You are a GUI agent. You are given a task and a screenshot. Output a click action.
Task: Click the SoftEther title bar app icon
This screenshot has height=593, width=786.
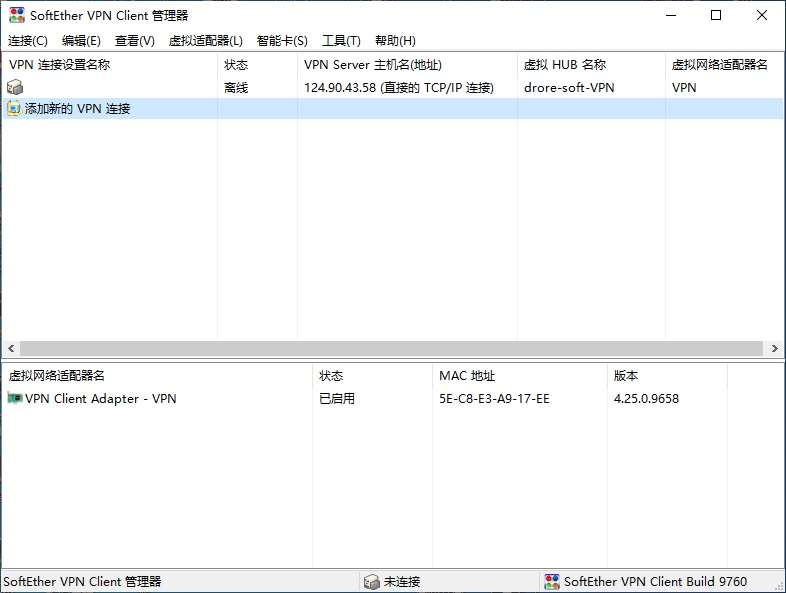tap(17, 15)
